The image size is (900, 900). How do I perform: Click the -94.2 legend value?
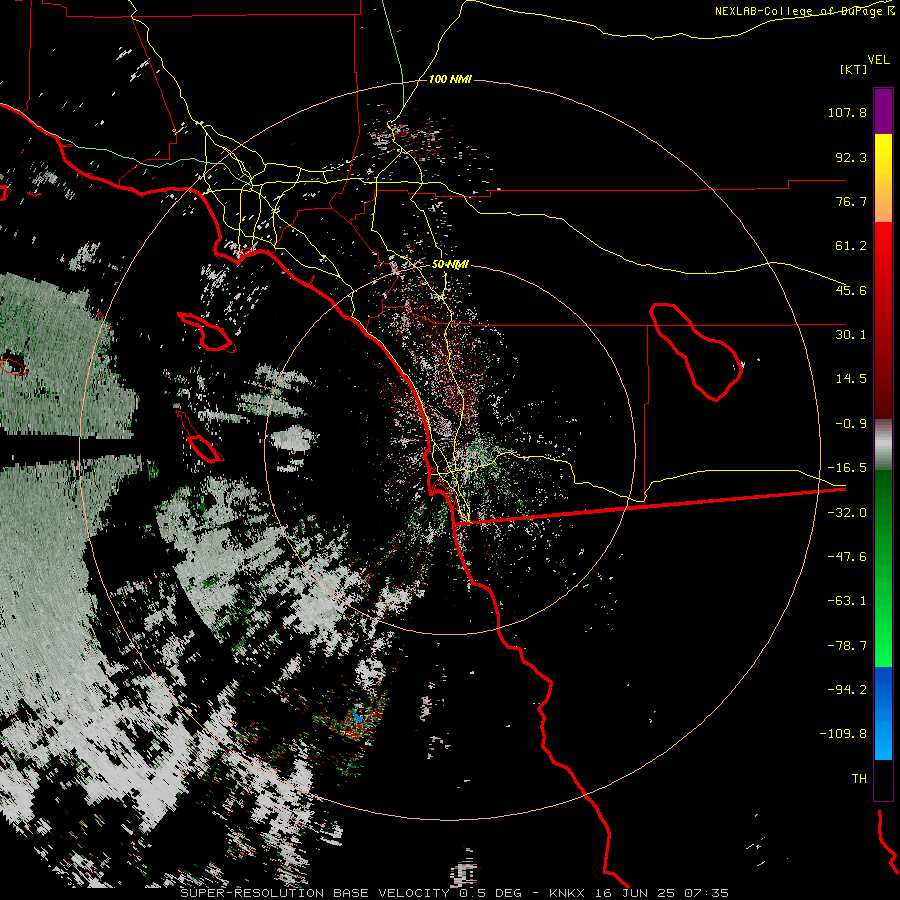[x=847, y=690]
